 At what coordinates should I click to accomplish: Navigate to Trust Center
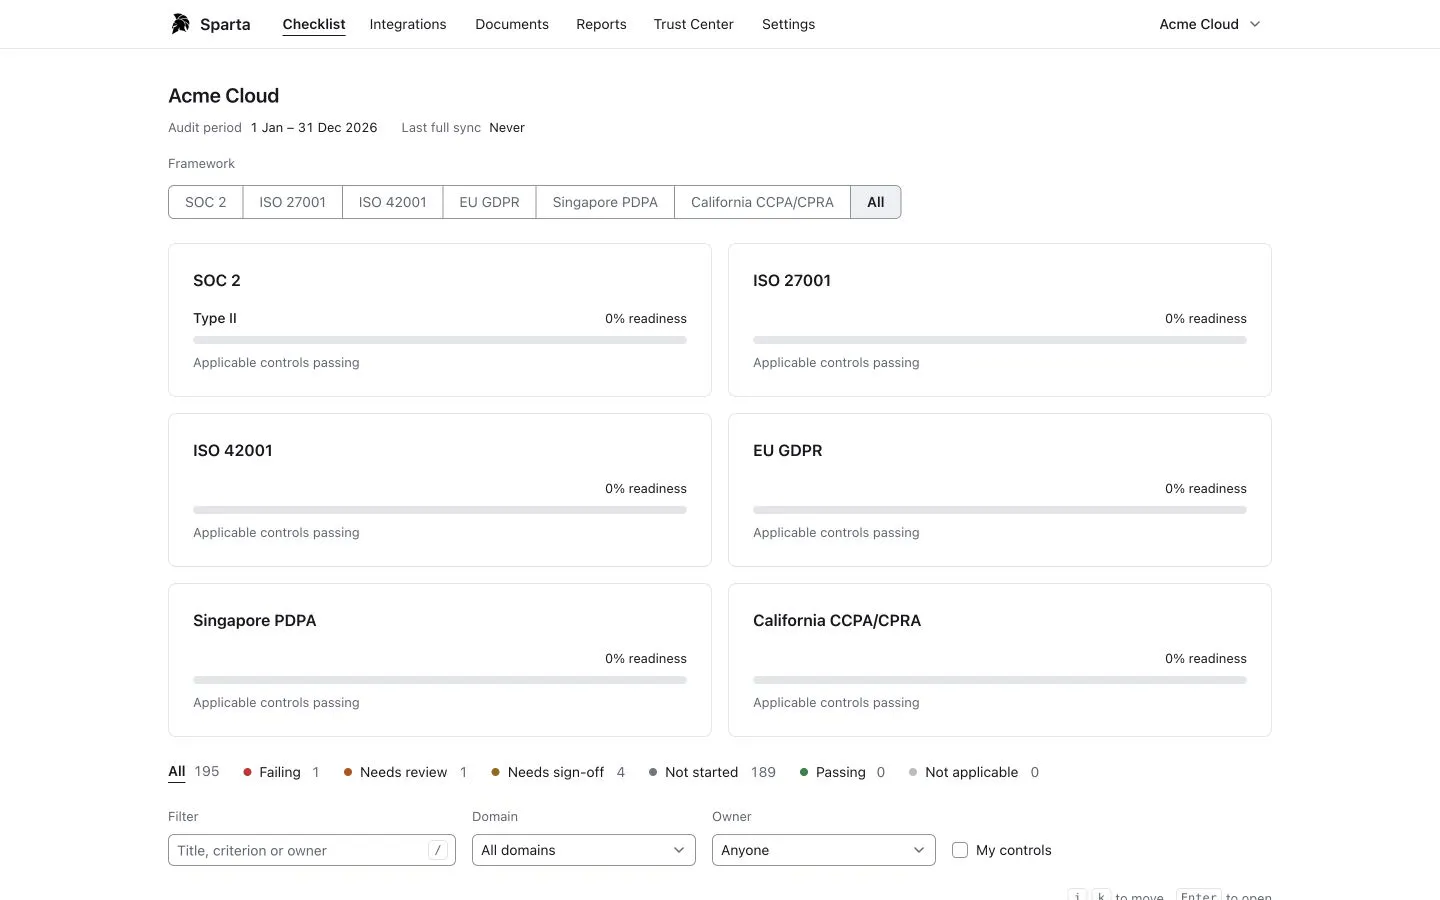point(693,24)
